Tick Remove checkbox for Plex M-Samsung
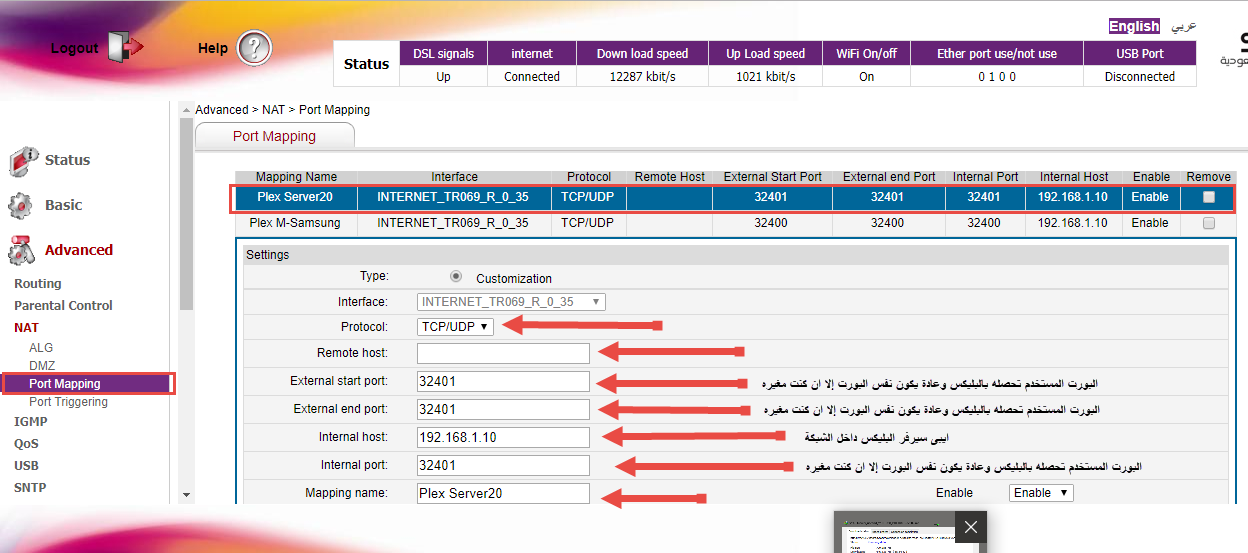This screenshot has height=553, width=1248. [x=1209, y=223]
